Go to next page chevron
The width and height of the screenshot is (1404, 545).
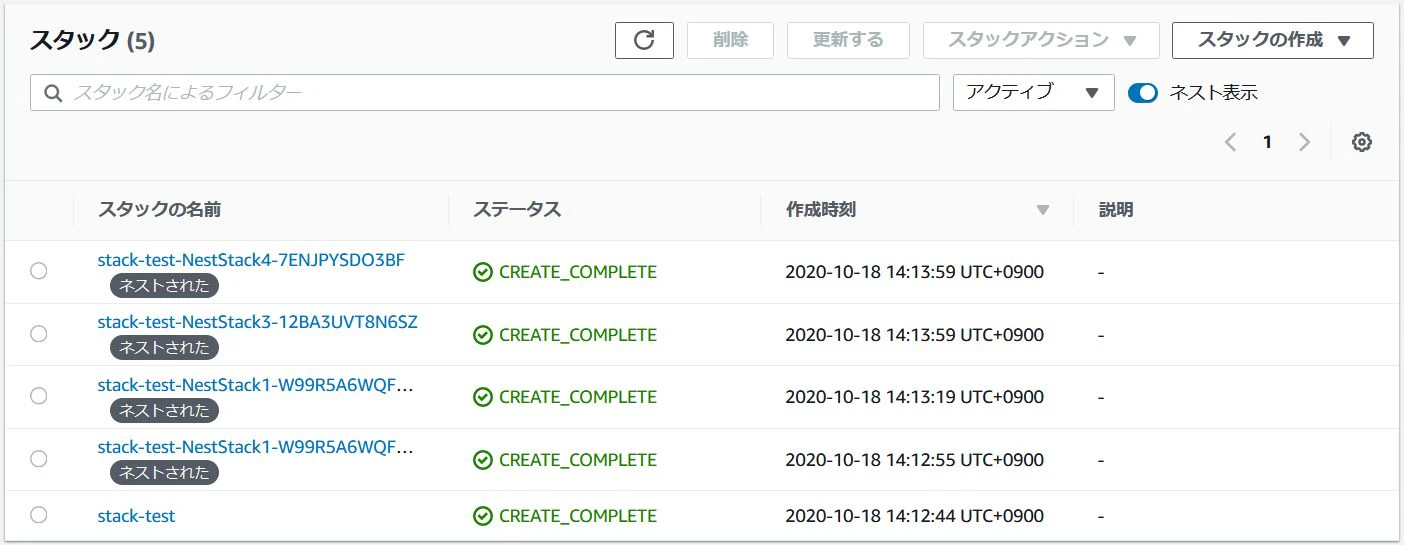tap(1304, 142)
